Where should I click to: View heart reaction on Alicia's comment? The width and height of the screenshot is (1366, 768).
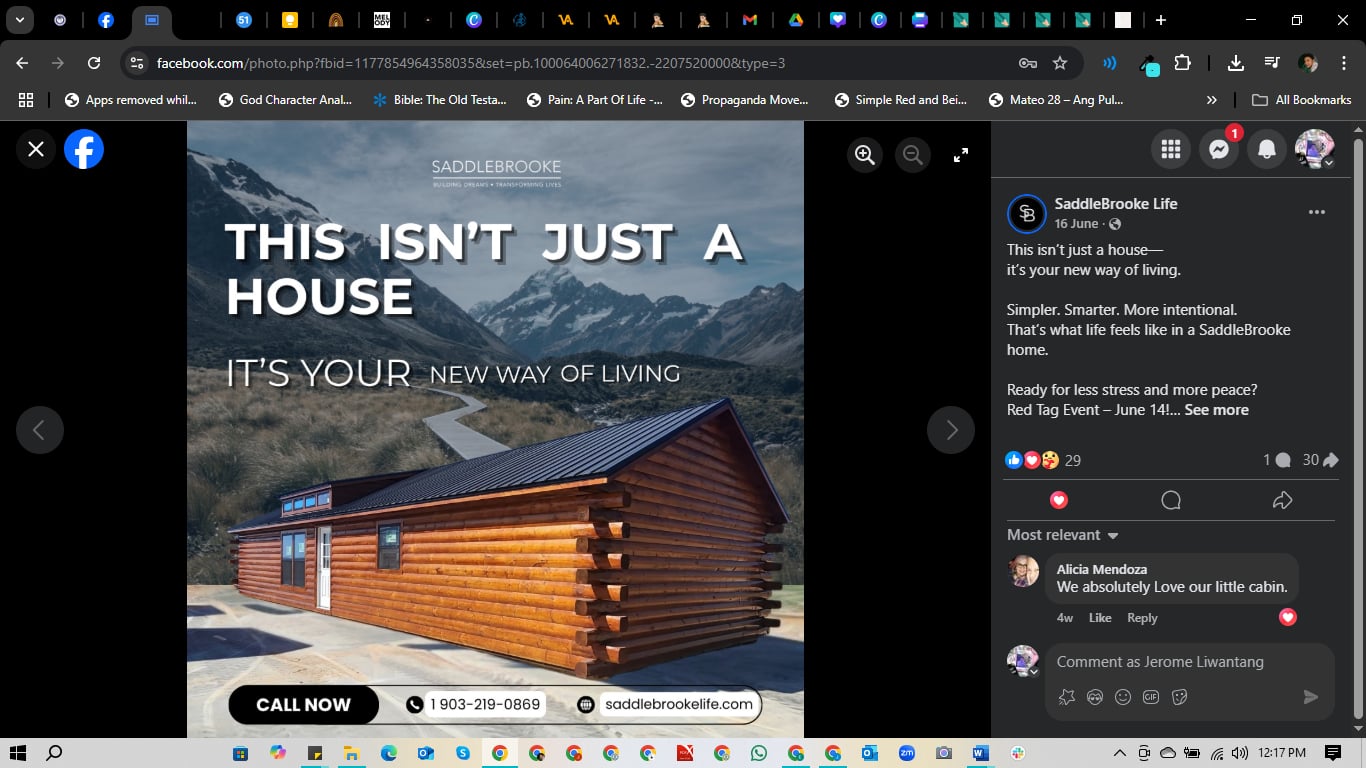click(1288, 617)
